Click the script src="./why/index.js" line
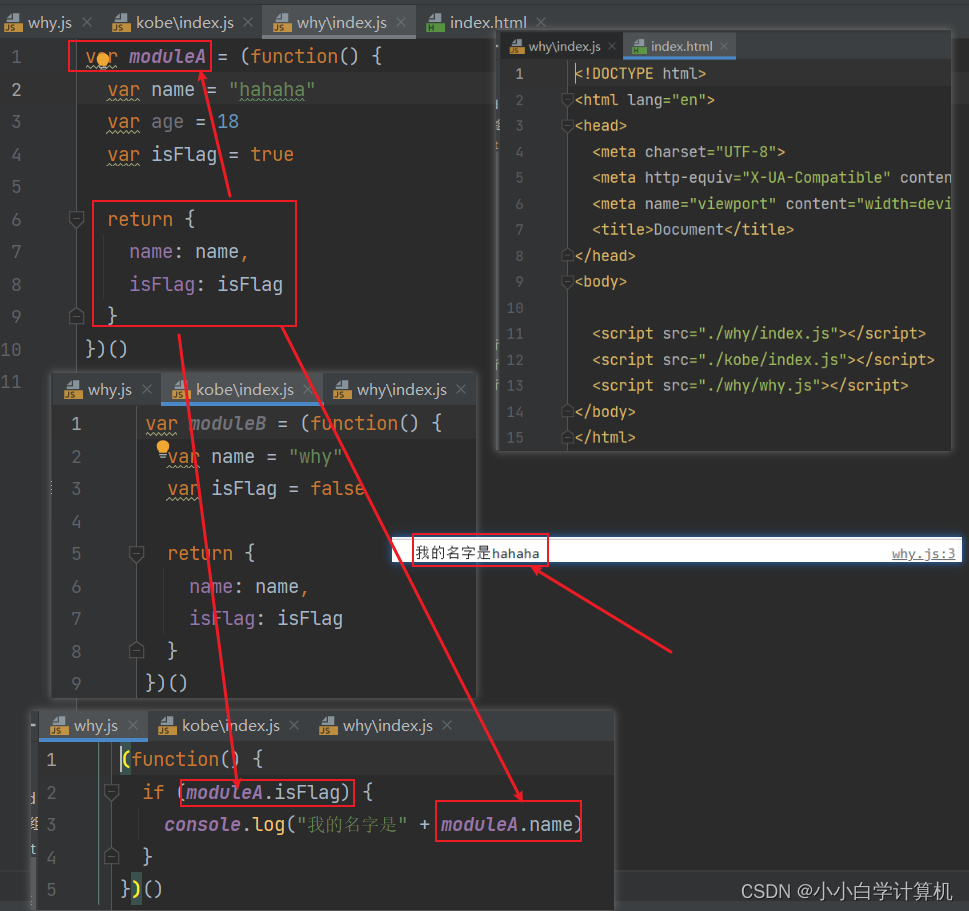The width and height of the screenshot is (969, 911). (x=759, y=333)
